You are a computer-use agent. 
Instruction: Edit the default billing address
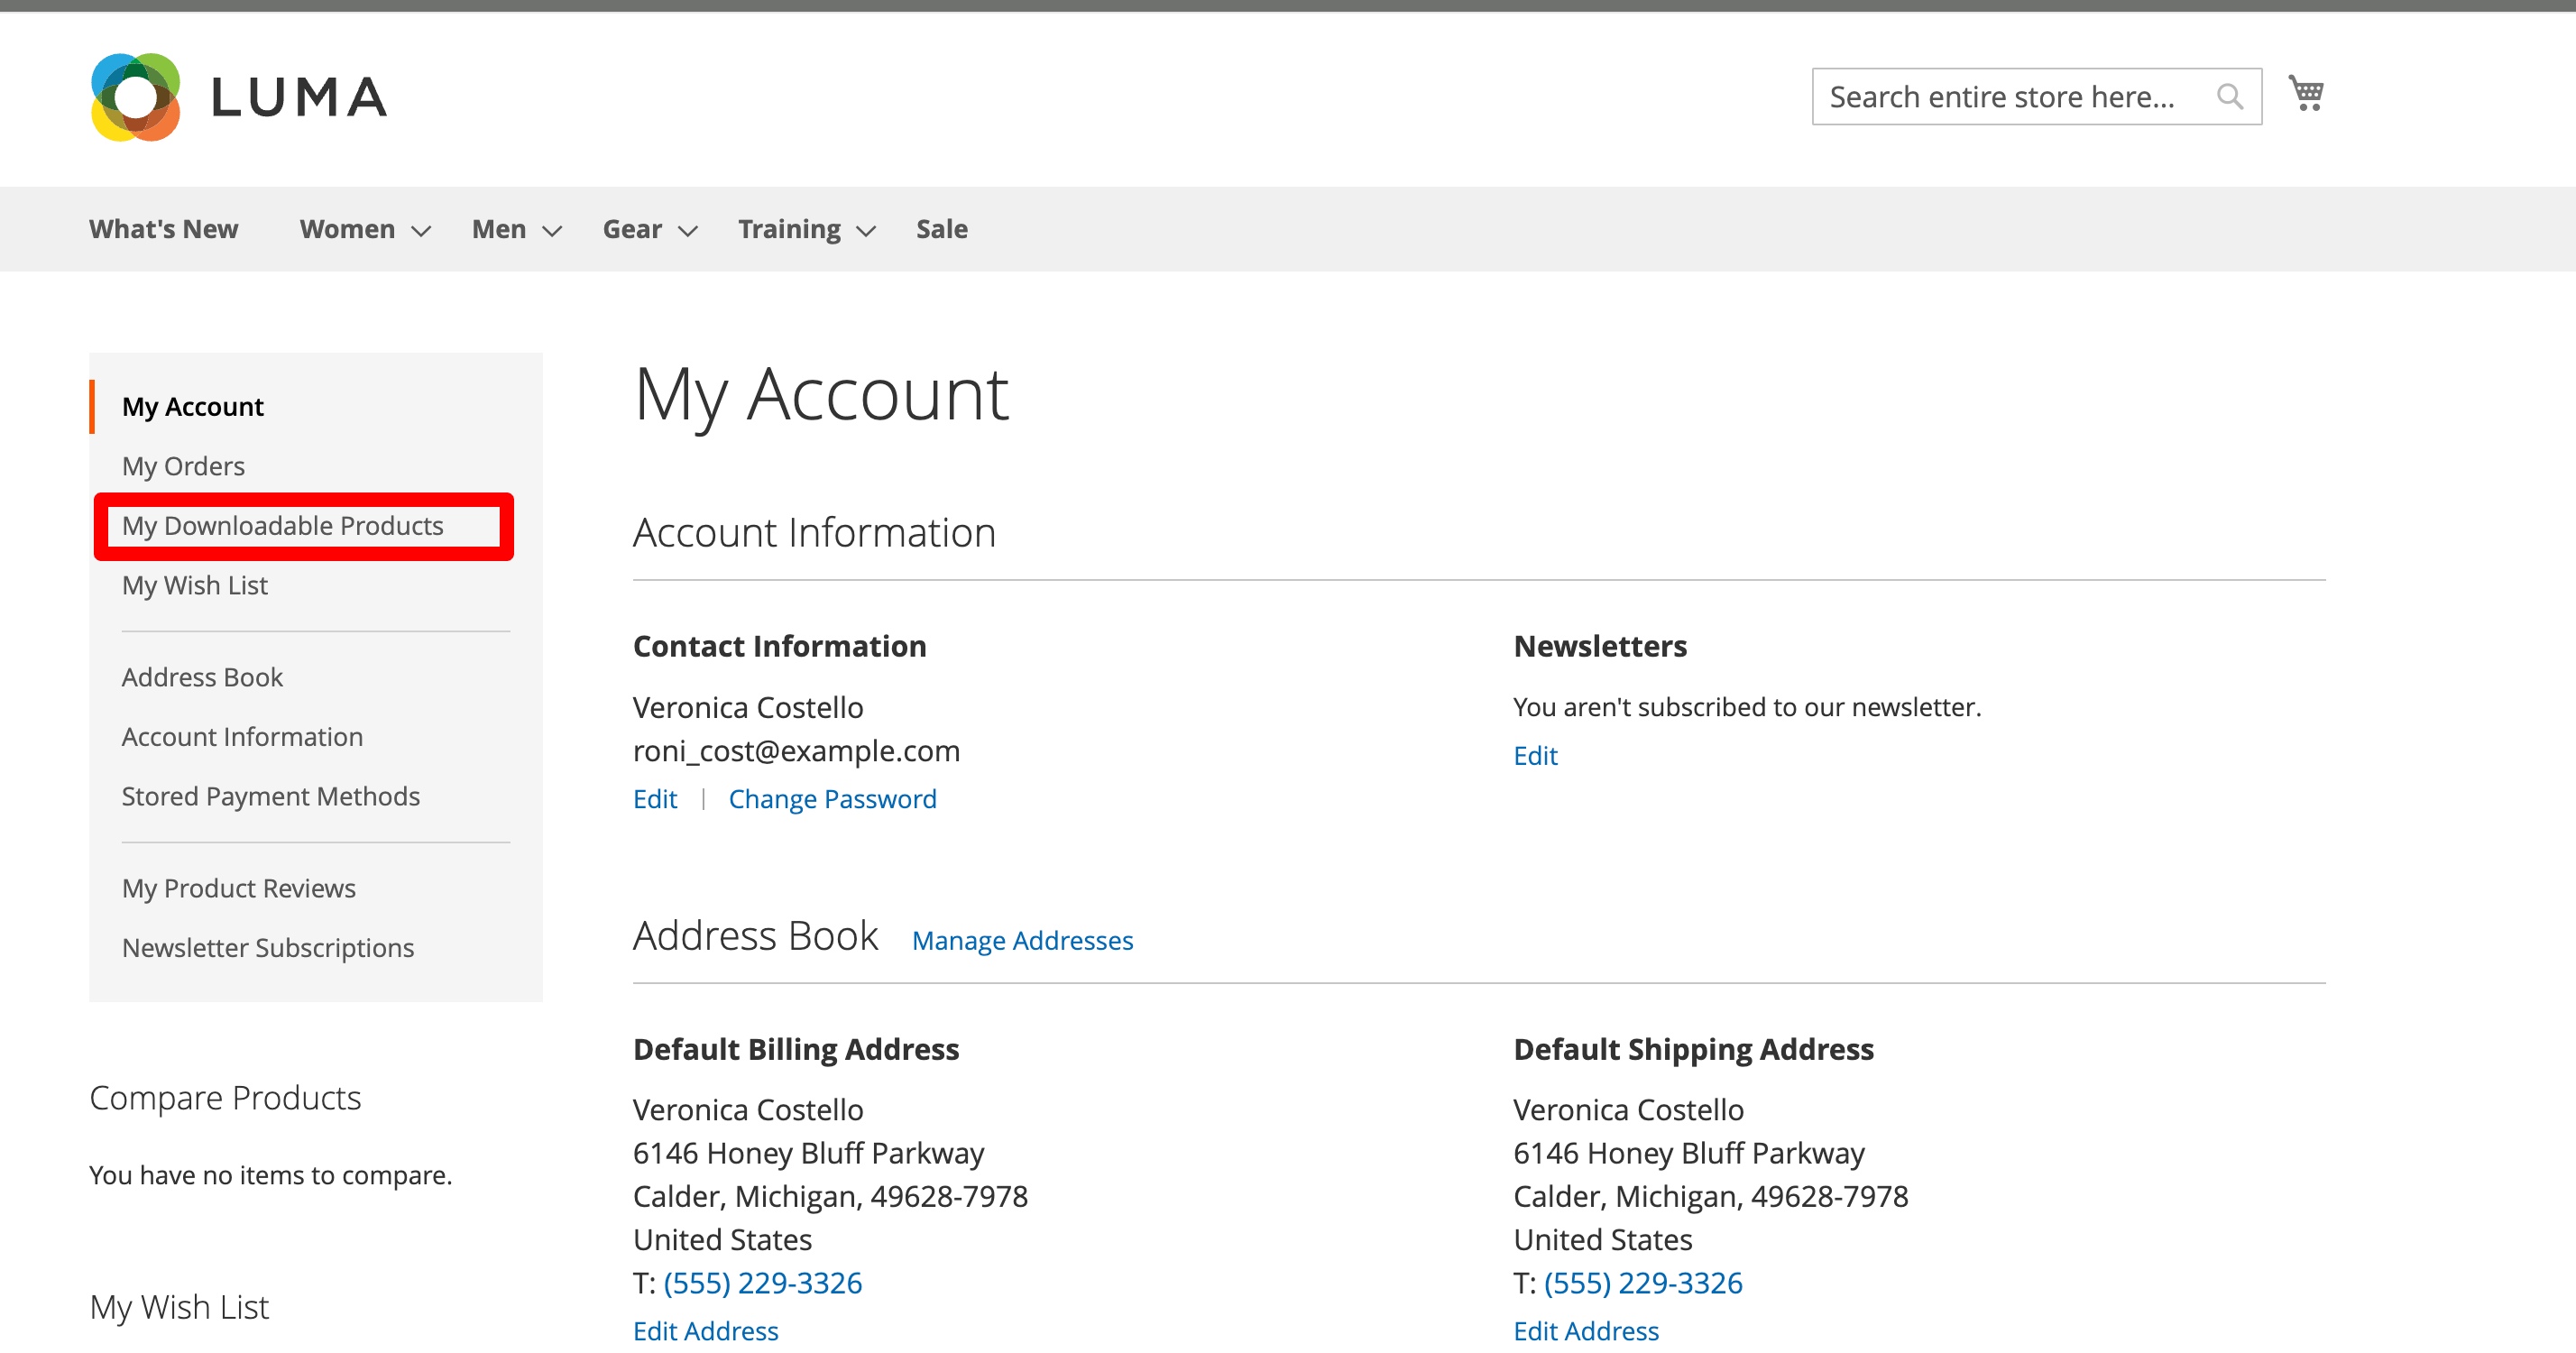click(x=705, y=1331)
